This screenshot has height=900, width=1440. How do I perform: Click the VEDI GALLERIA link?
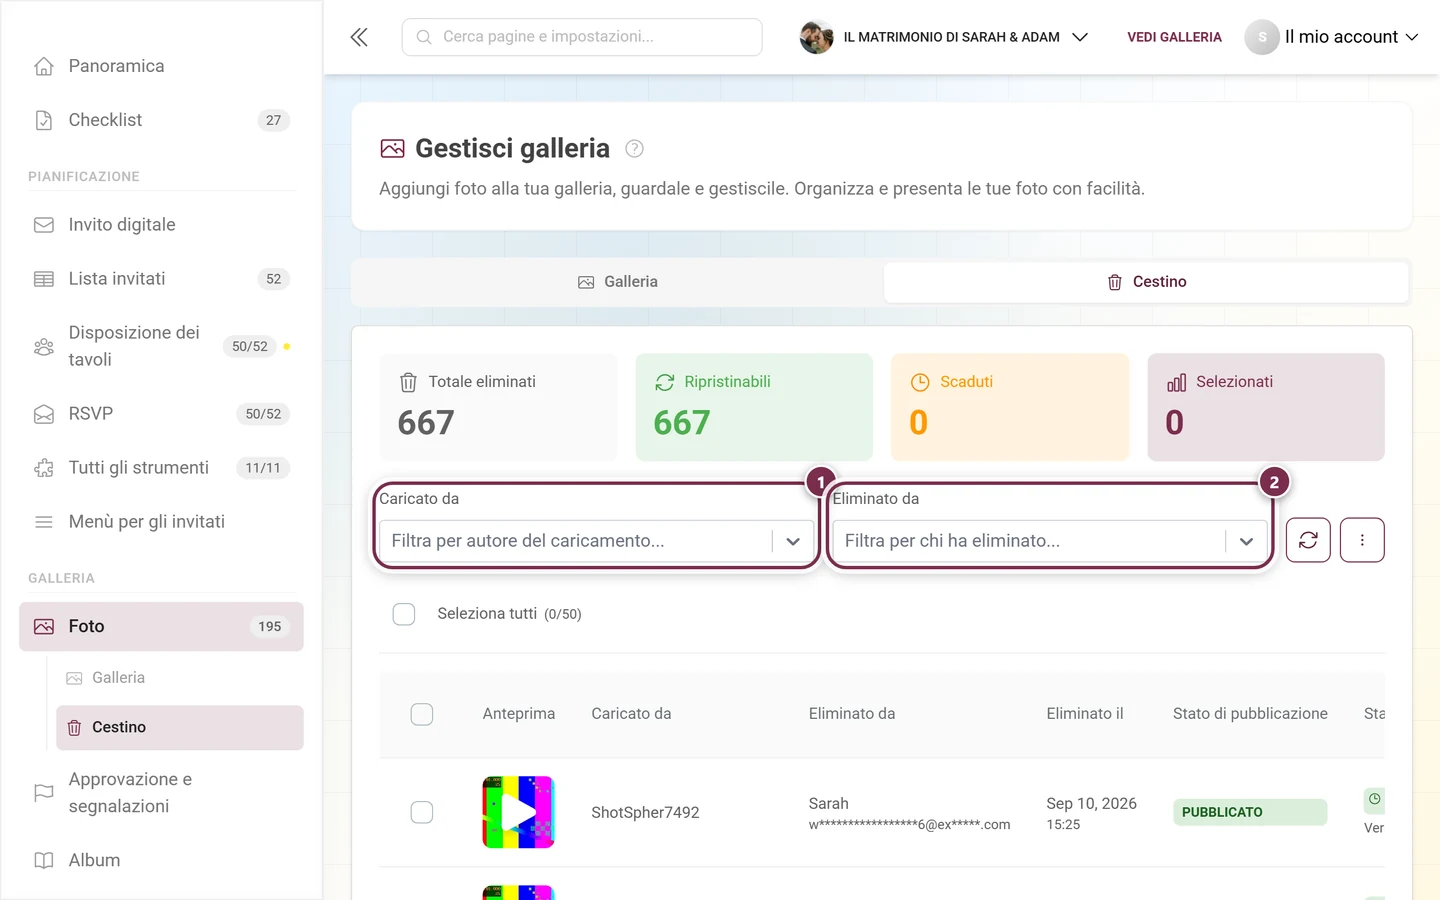click(1174, 37)
